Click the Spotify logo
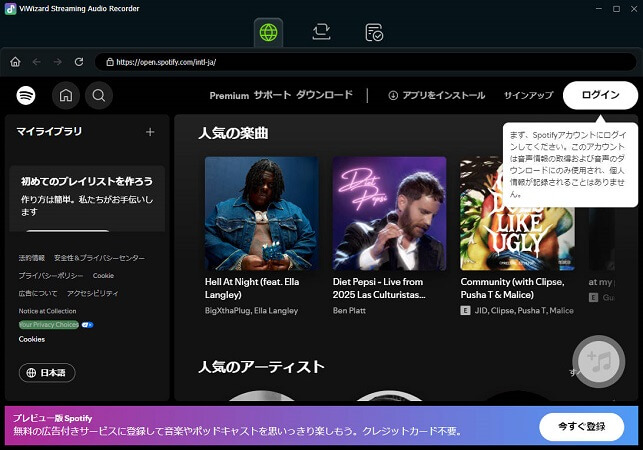Screen dimensions: 643x450 (26, 95)
